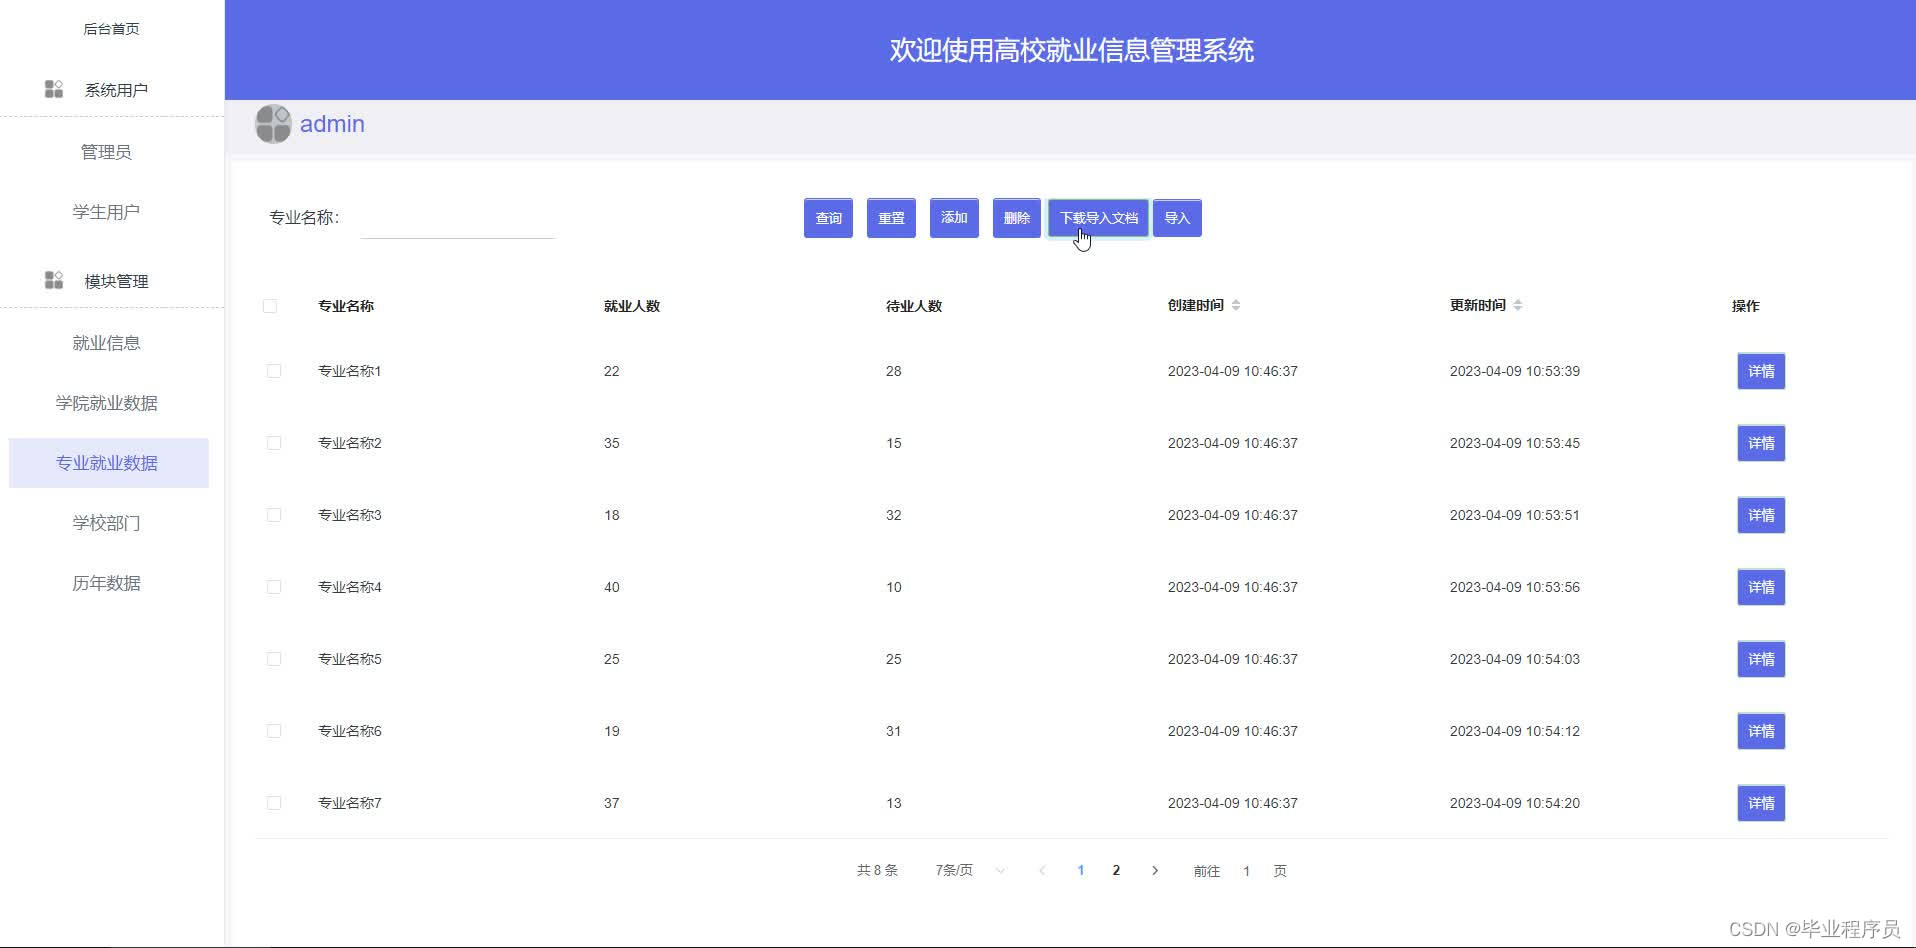1916x948 pixels.
Task: Check the checkbox for 专业名称6 row
Action: [274, 731]
